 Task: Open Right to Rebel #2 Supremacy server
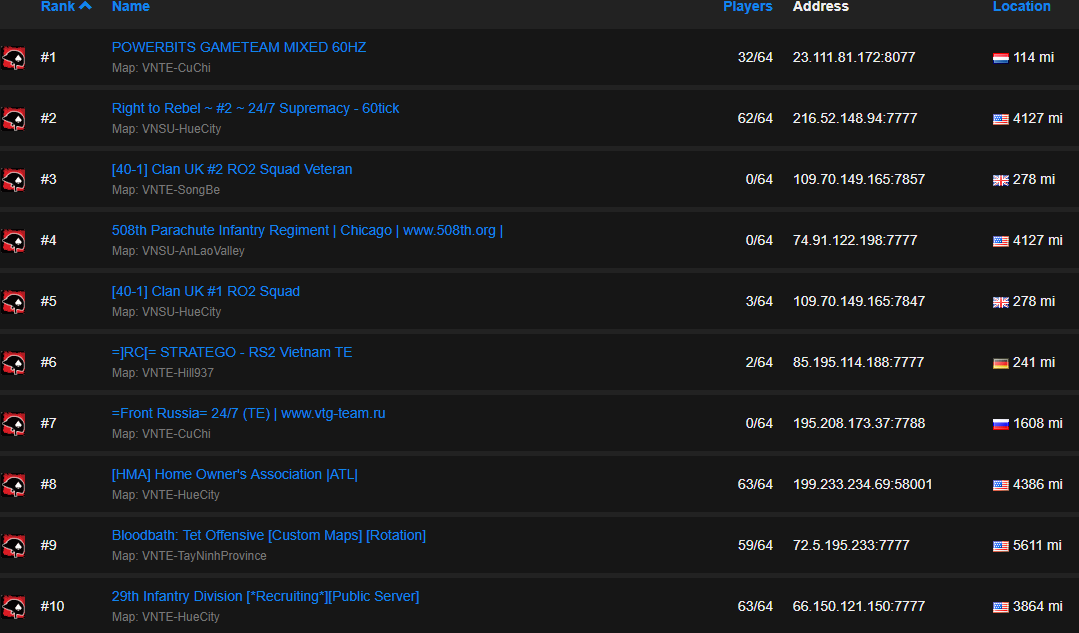tap(255, 109)
